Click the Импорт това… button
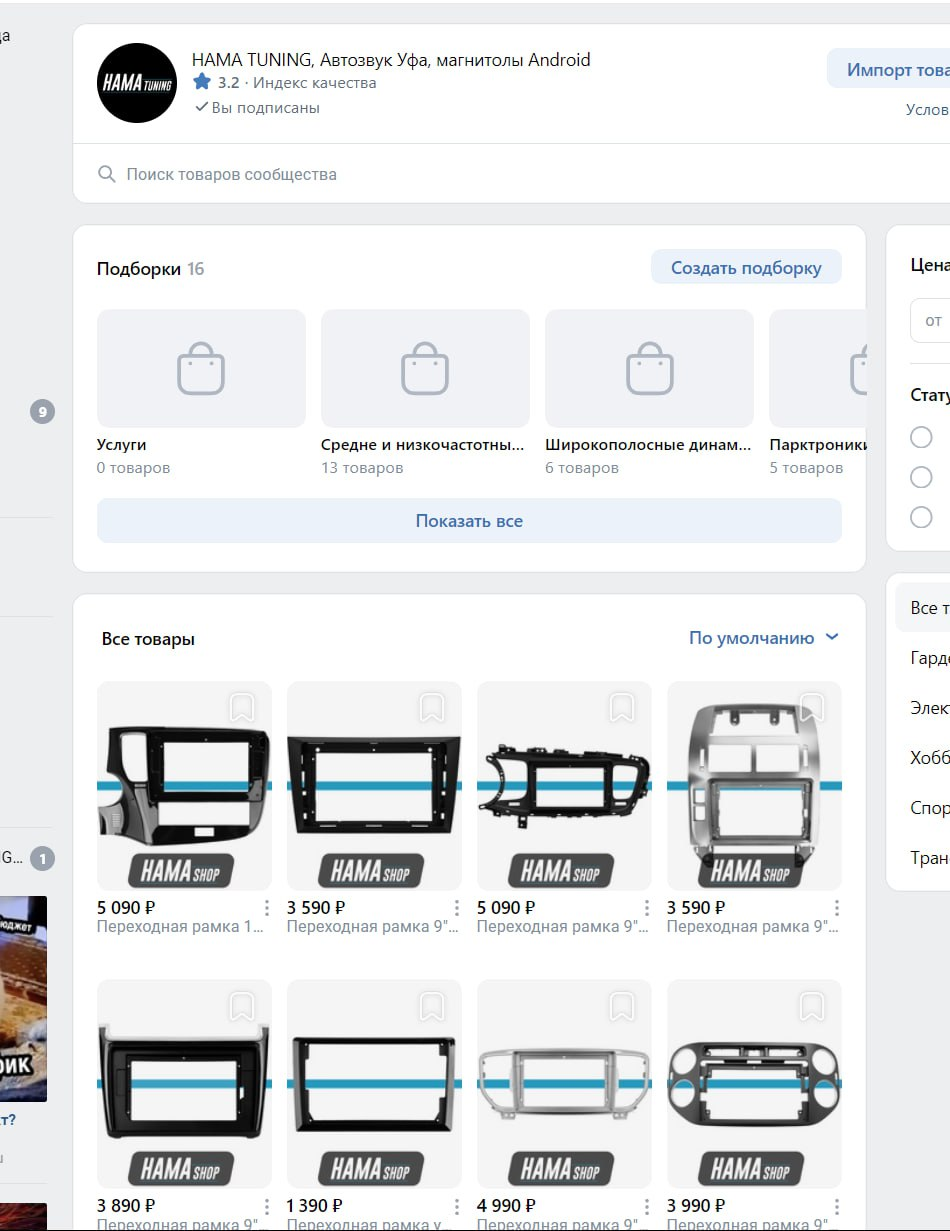Image resolution: width=950 pixels, height=1231 pixels. (888, 69)
